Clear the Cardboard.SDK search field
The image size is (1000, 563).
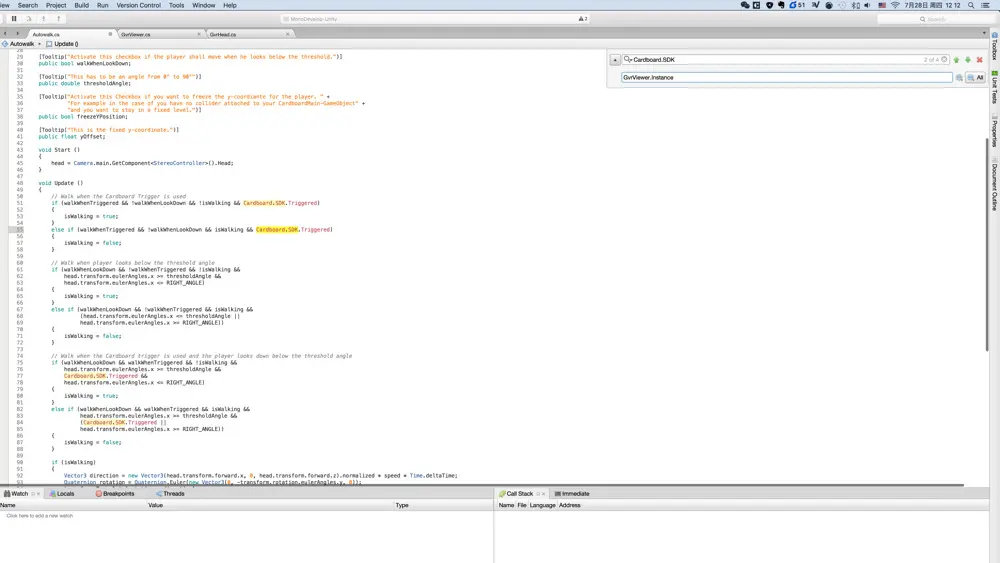(x=945, y=59)
